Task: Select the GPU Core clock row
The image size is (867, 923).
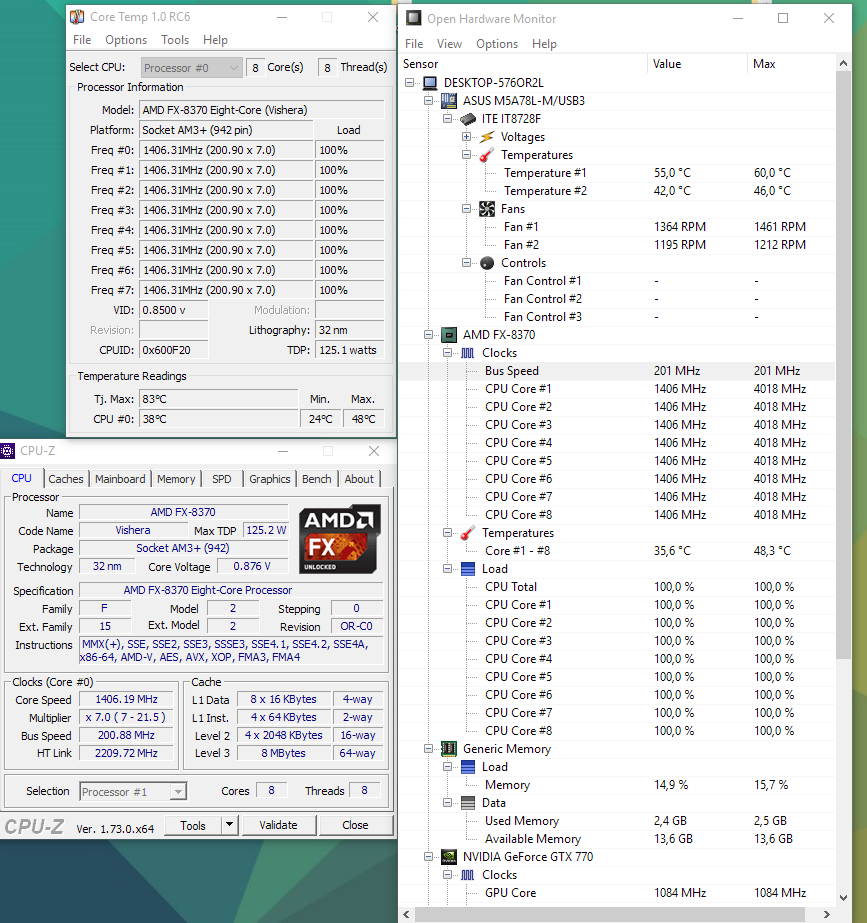Action: click(617, 893)
